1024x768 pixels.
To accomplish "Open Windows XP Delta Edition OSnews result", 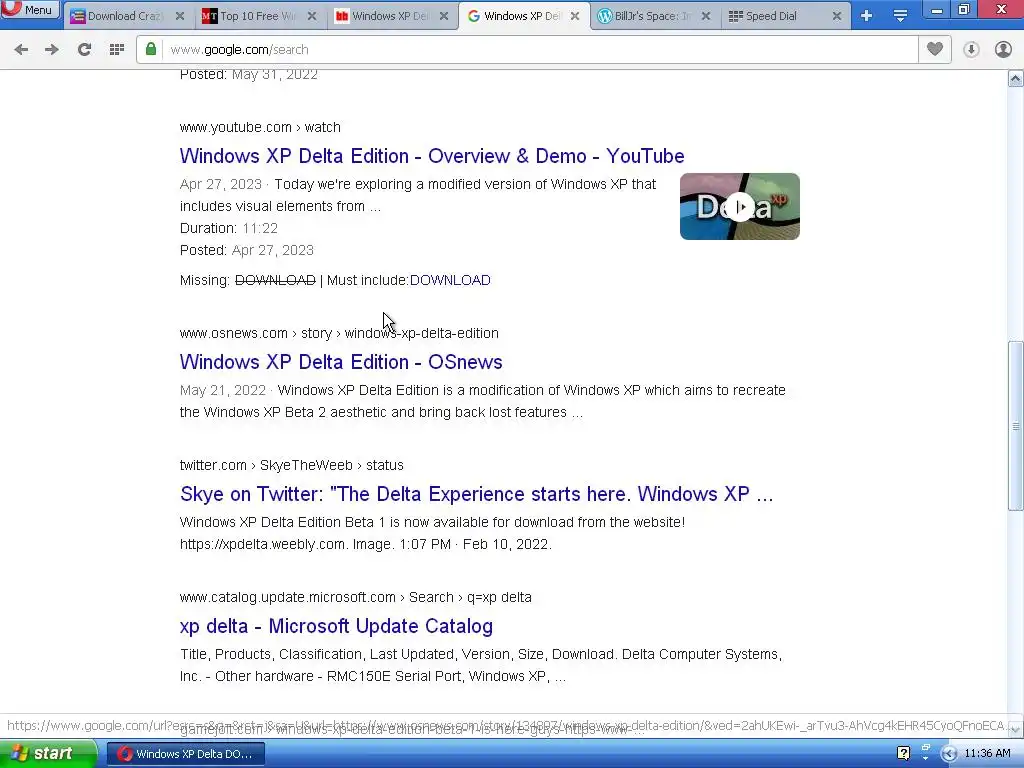I will click(341, 362).
